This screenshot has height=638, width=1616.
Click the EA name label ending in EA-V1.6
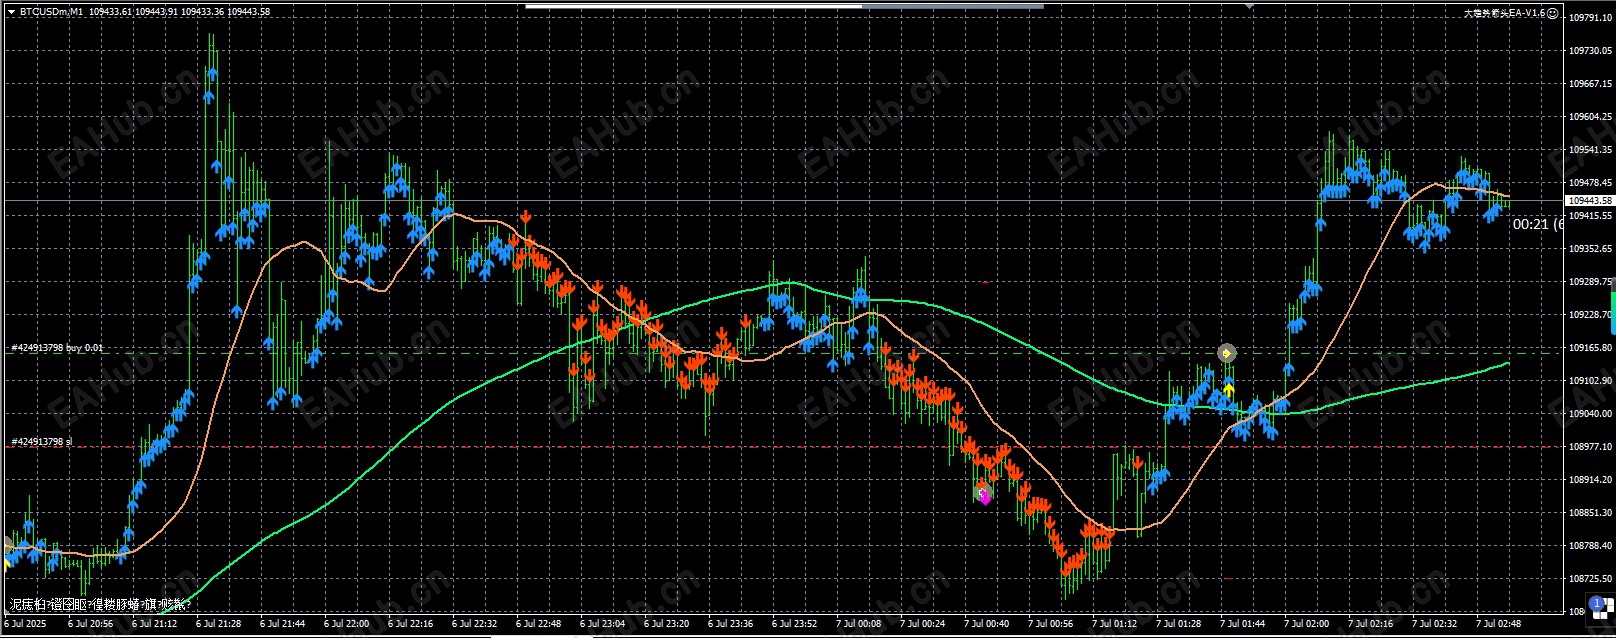pos(1504,13)
